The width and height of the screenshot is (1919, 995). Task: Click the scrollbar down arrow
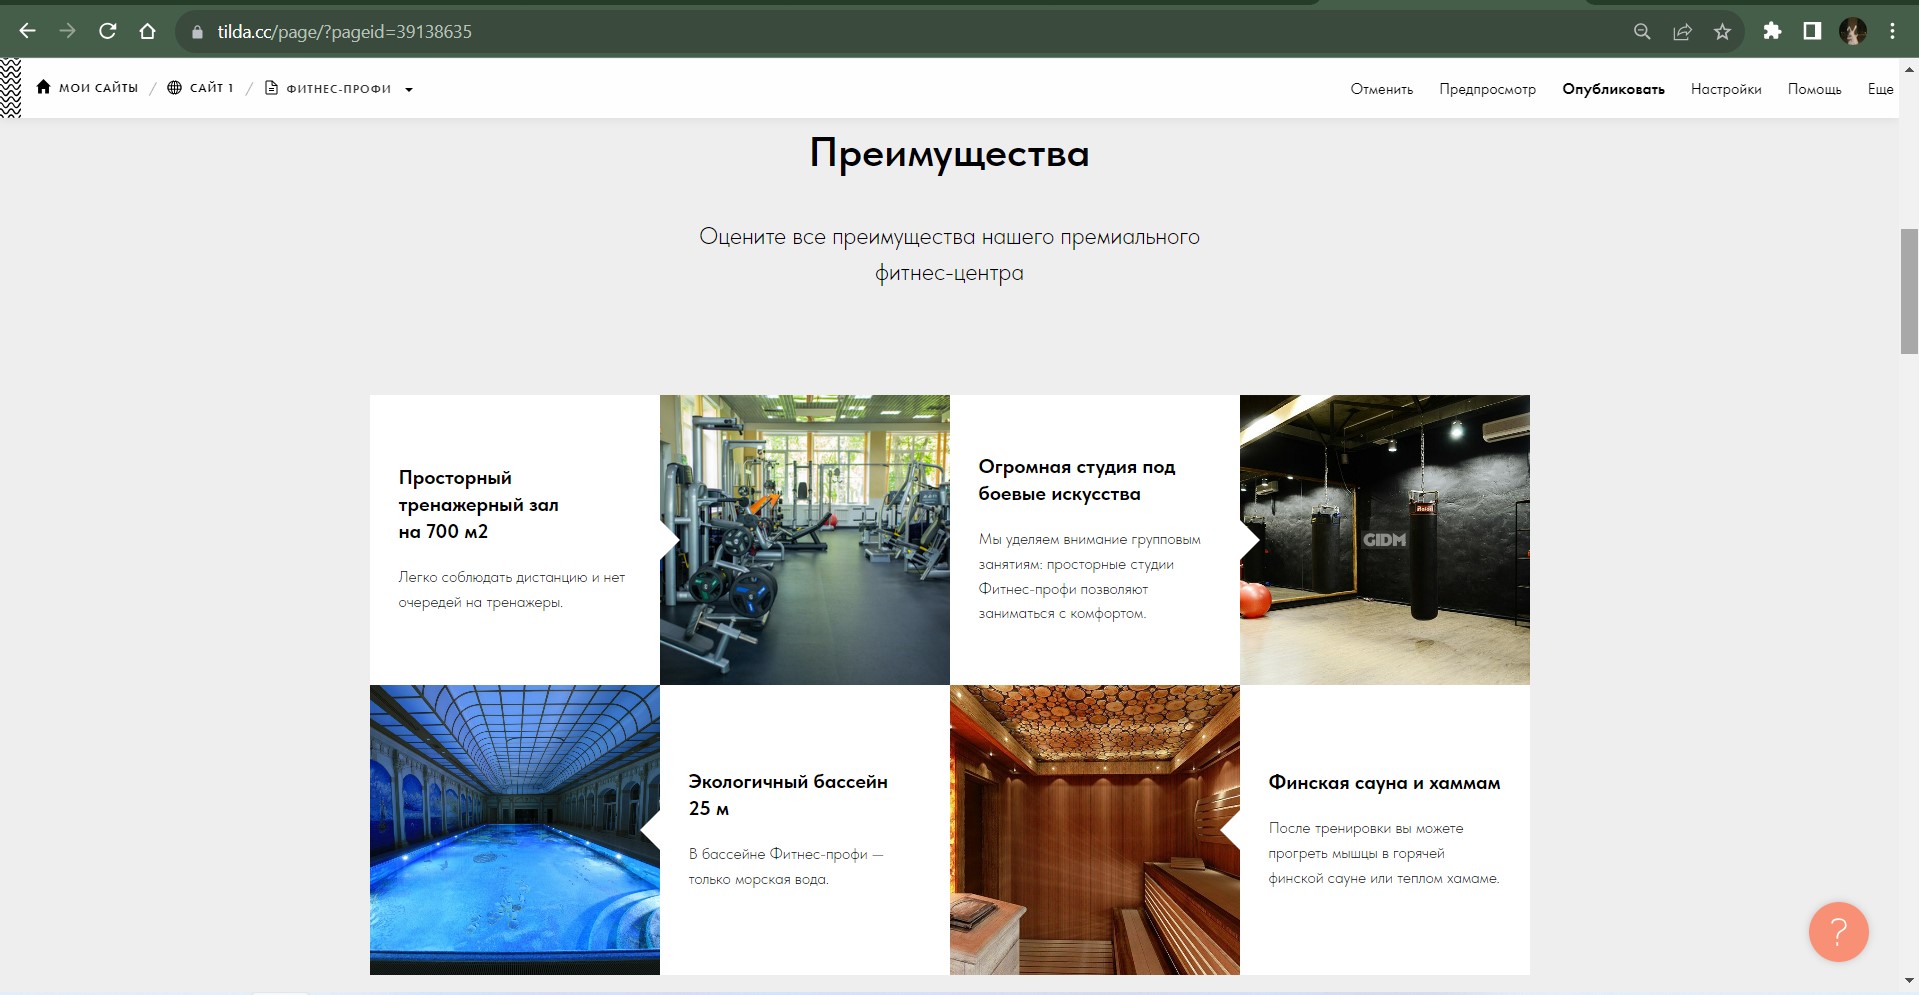[1909, 982]
